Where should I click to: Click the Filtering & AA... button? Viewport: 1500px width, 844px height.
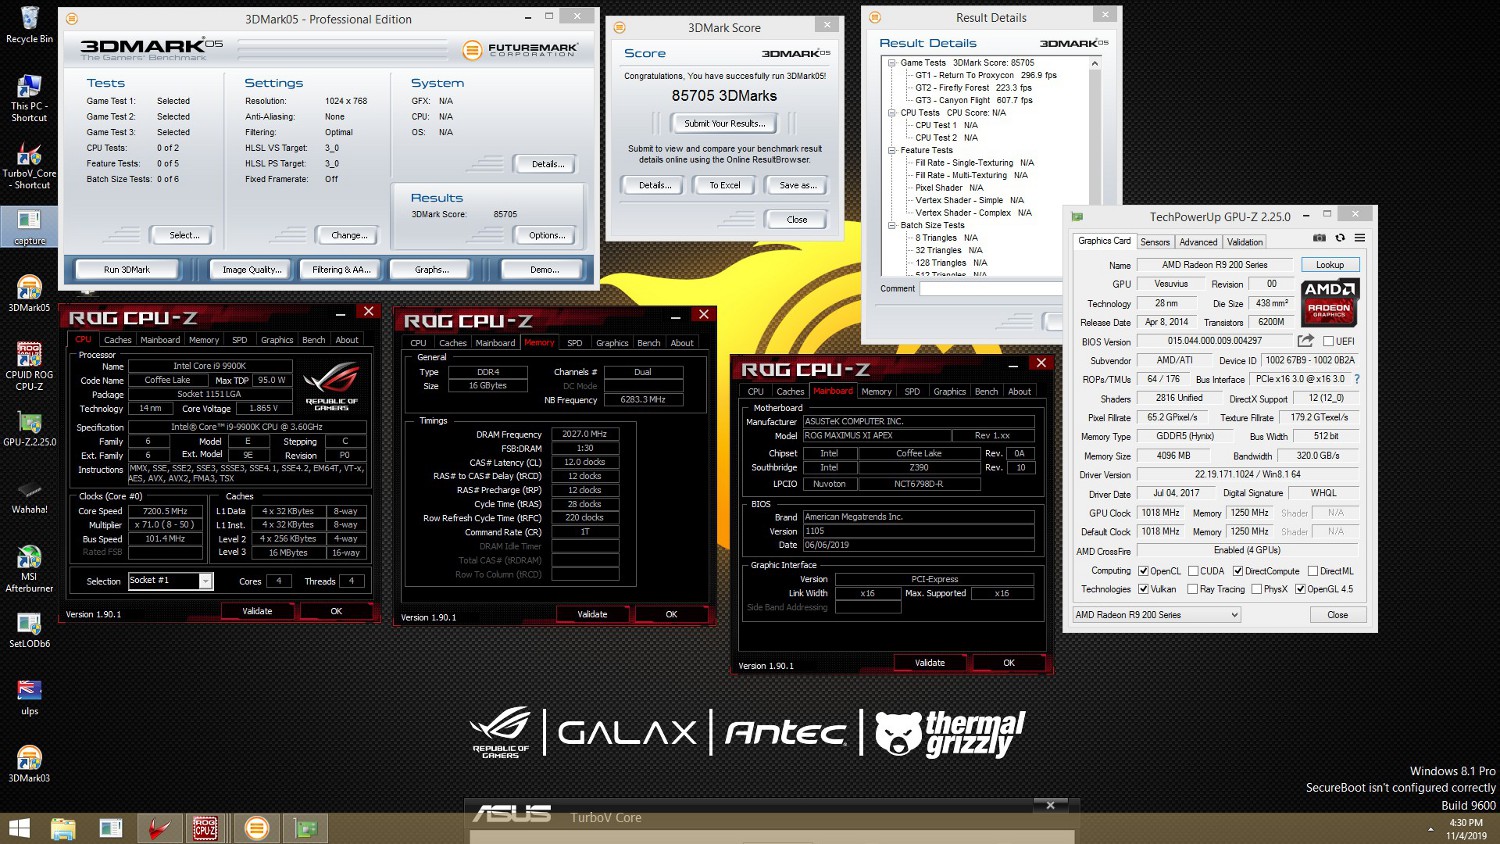point(341,270)
